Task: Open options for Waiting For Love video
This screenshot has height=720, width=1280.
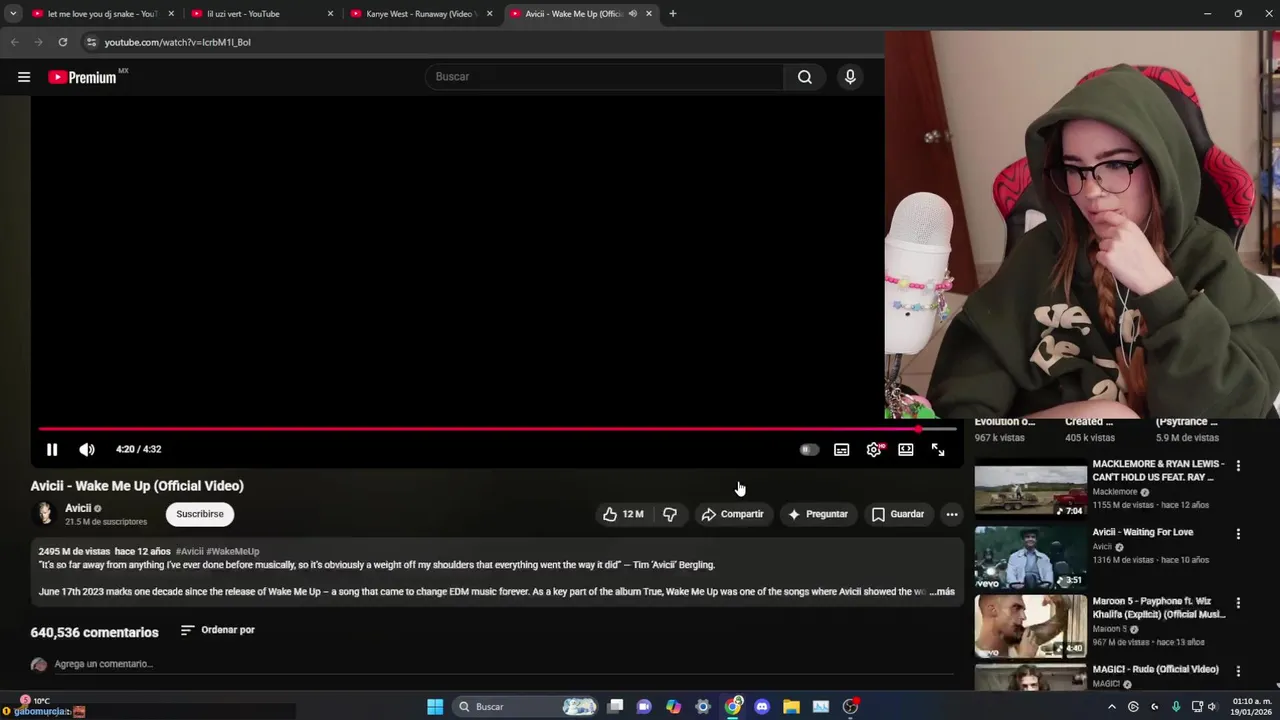Action: [1238, 534]
